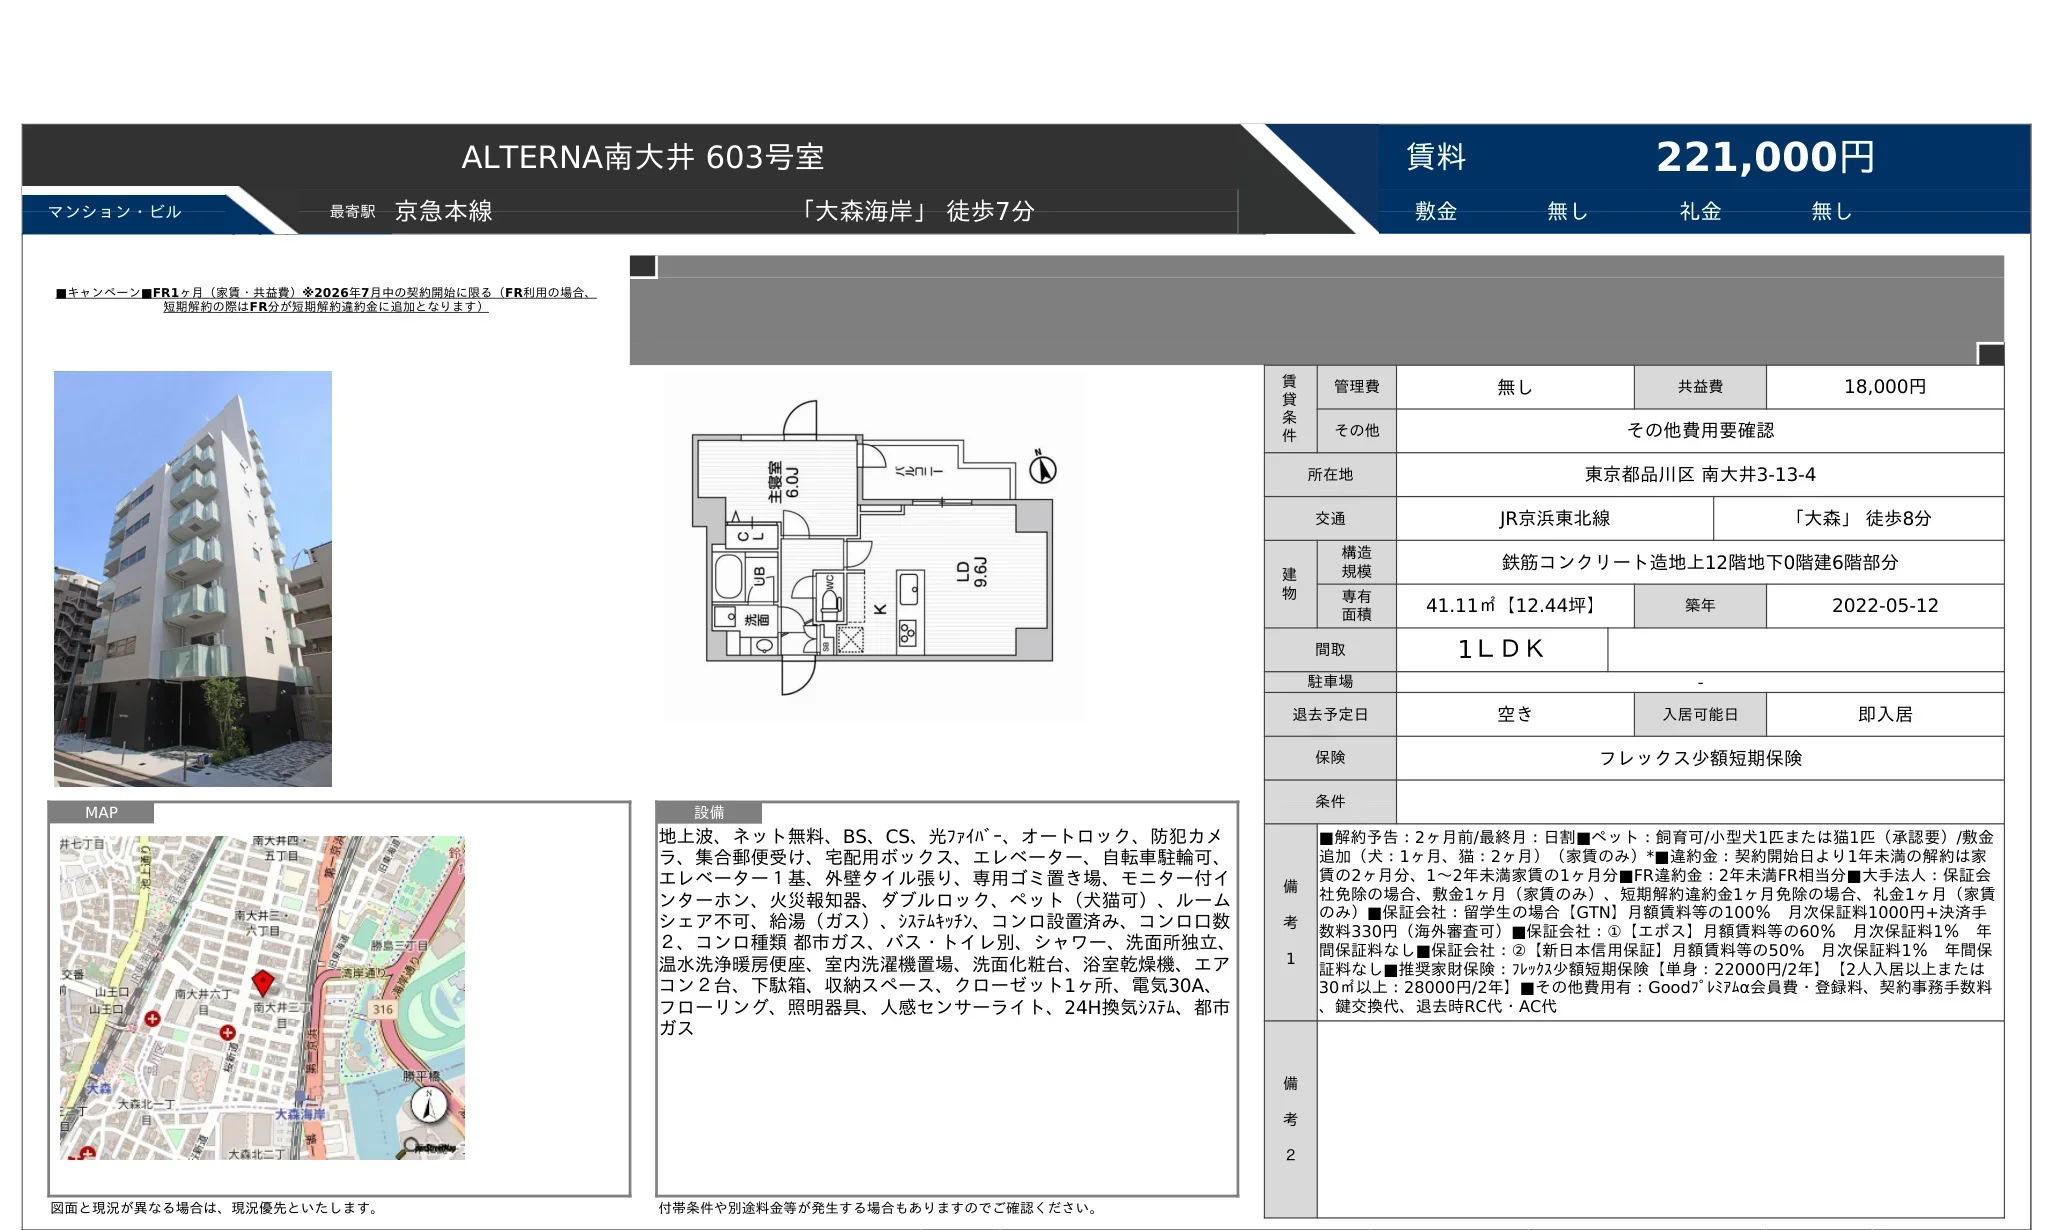Select the 即入居 move-in value
2056x1230 pixels.
[x=1885, y=715]
